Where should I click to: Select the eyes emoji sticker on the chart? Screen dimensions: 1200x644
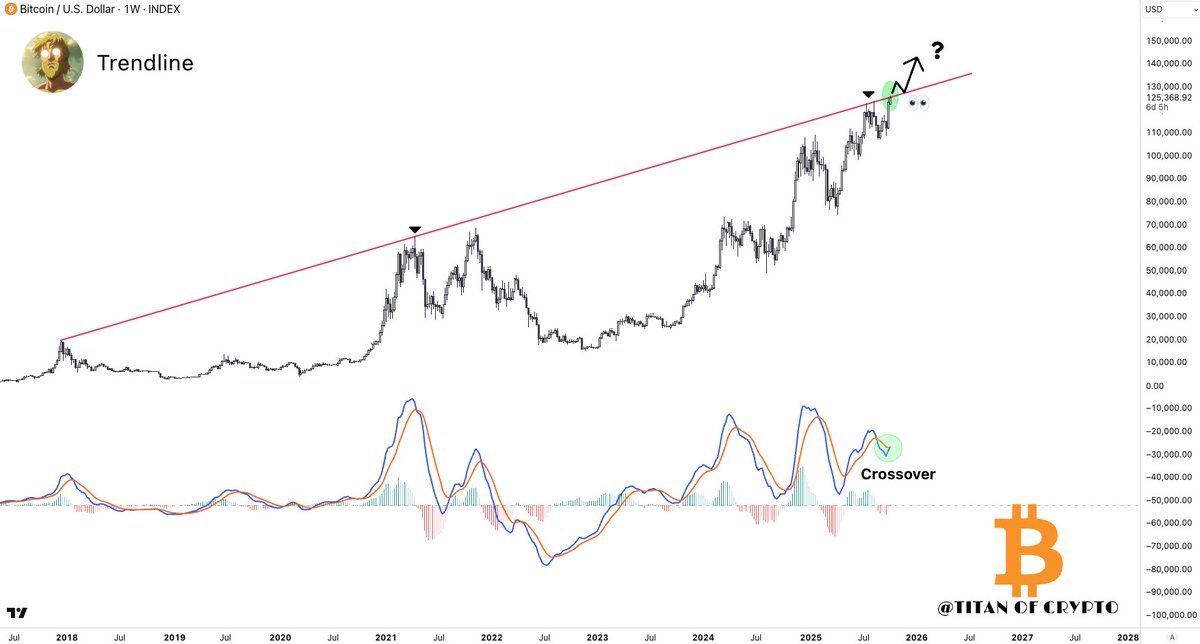916,102
